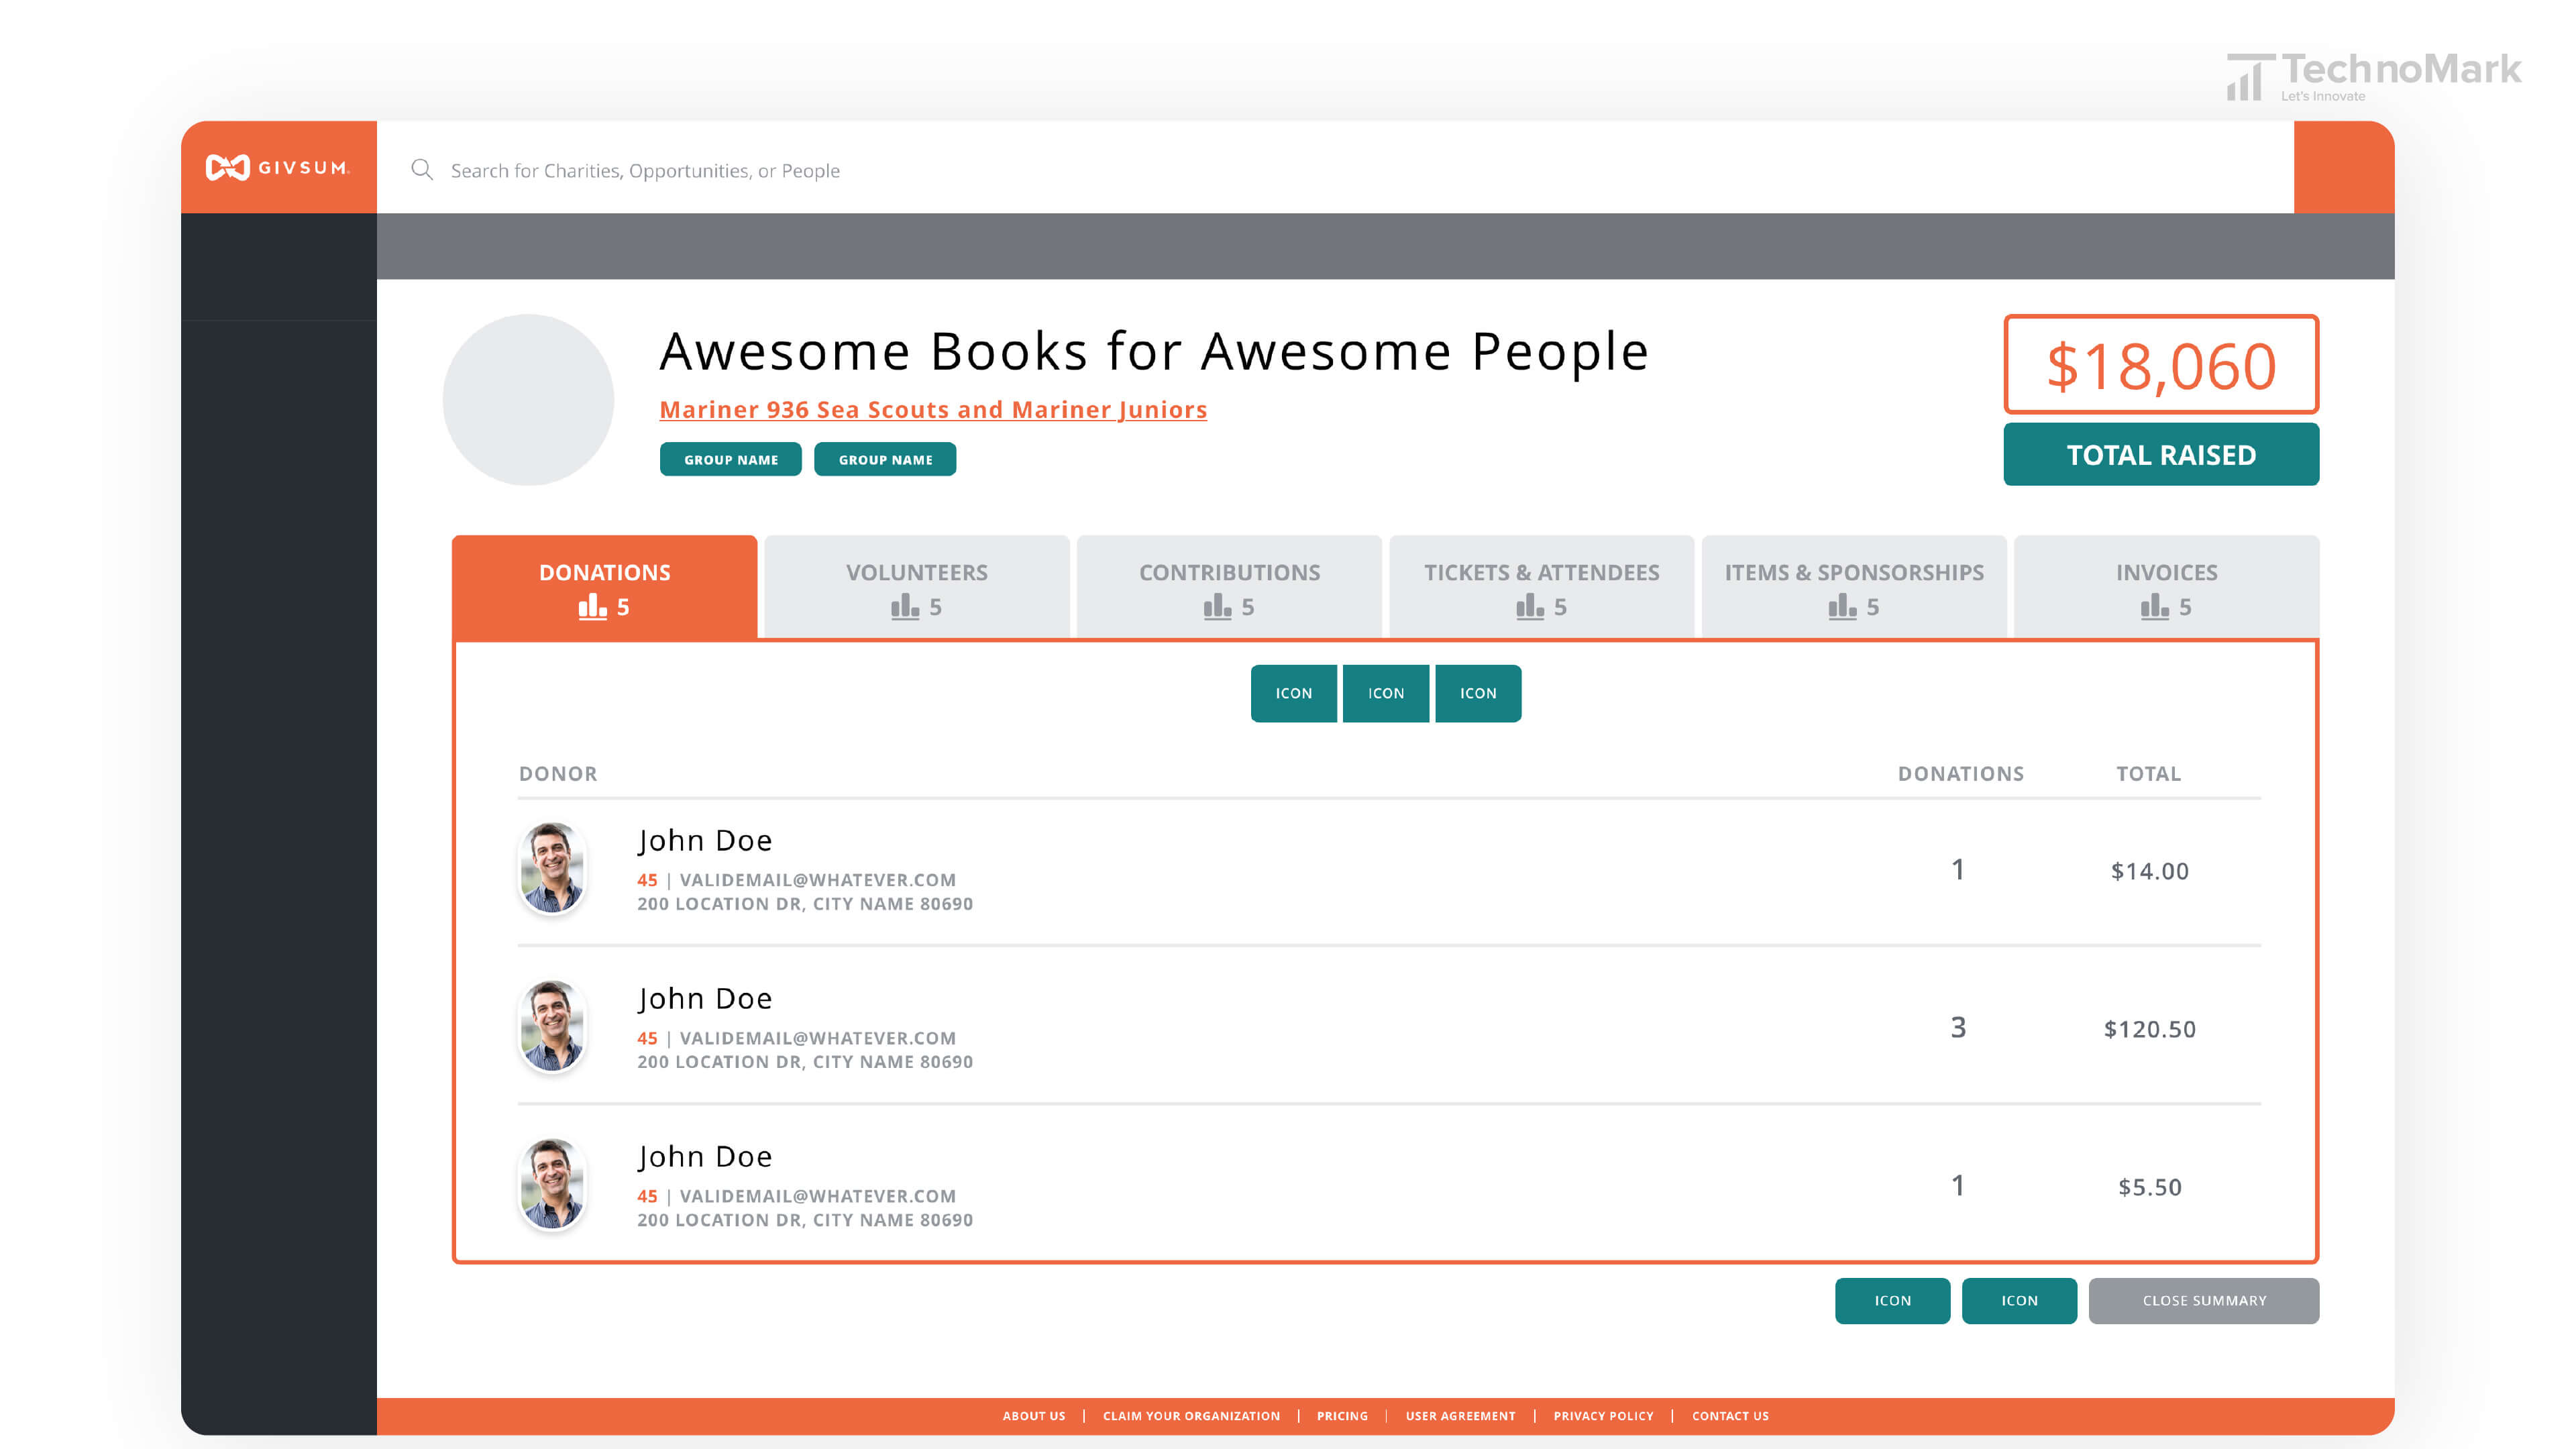Click the second GROUP NAME tag
The height and width of the screenshot is (1449, 2576).
tap(885, 459)
